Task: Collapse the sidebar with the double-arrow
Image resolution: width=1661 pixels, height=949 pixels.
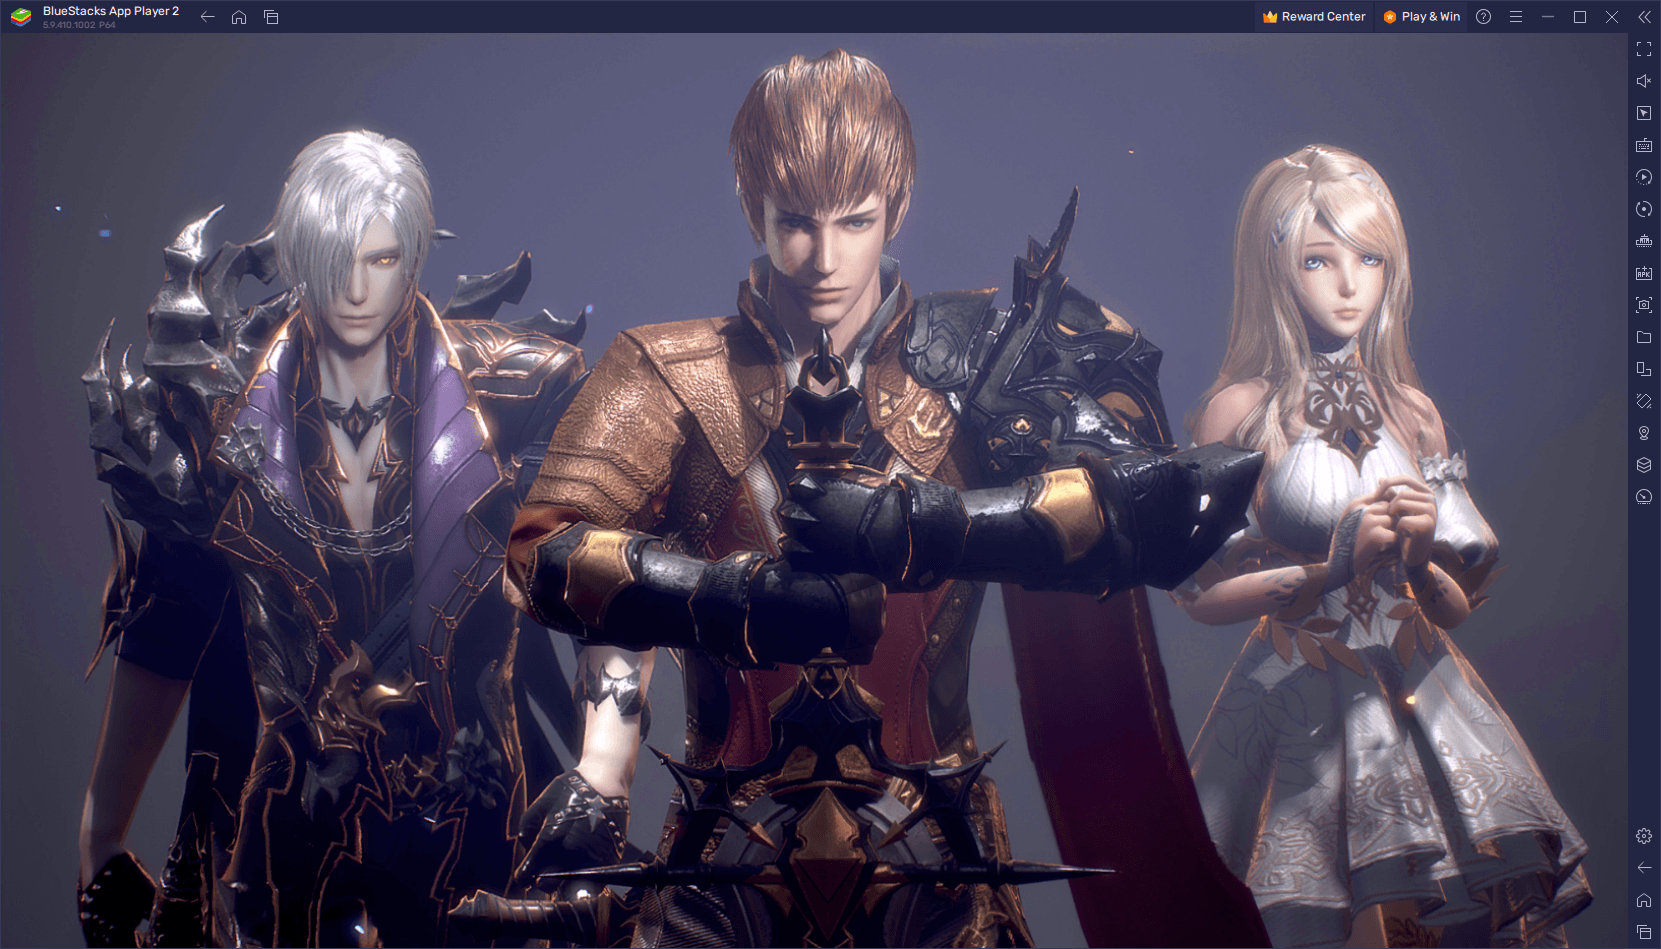Action: (1644, 17)
